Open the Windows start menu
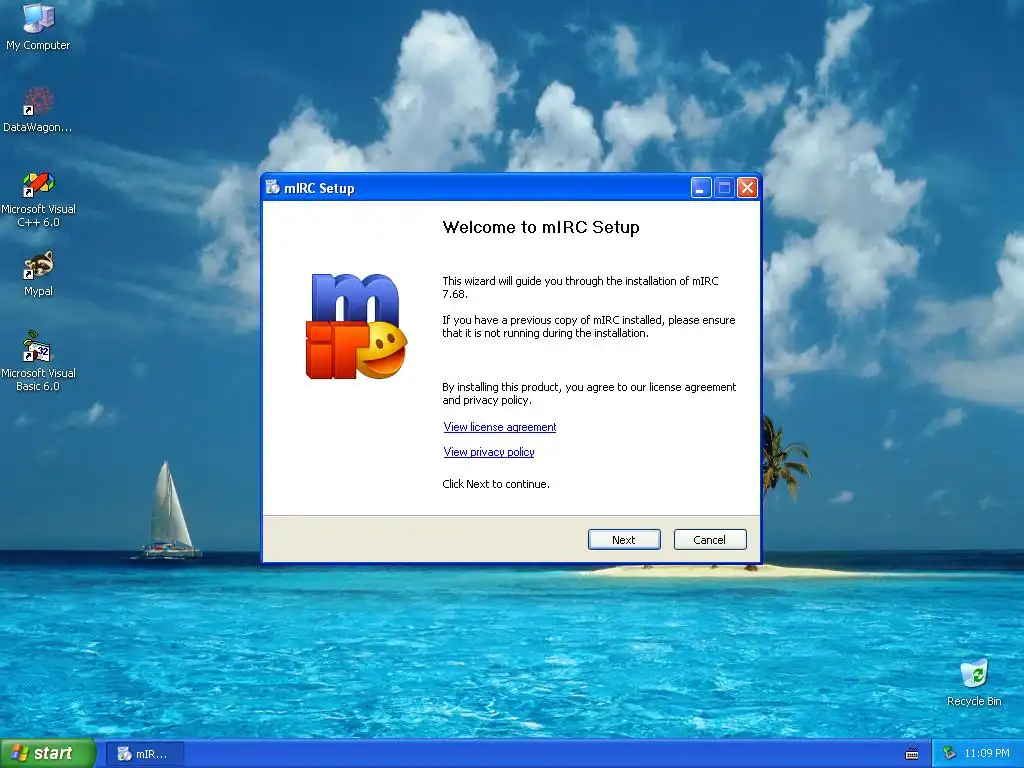 (x=48, y=753)
